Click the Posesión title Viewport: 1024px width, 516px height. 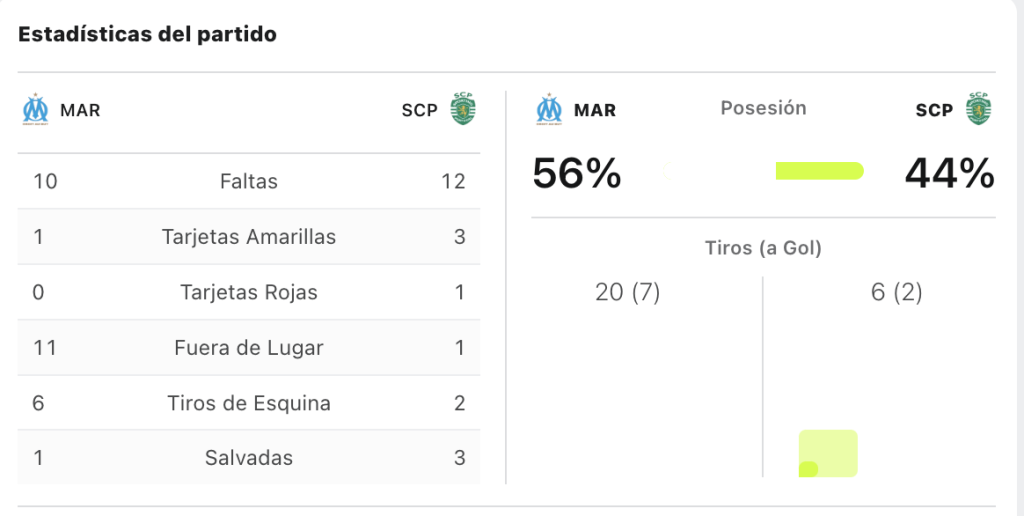click(763, 108)
